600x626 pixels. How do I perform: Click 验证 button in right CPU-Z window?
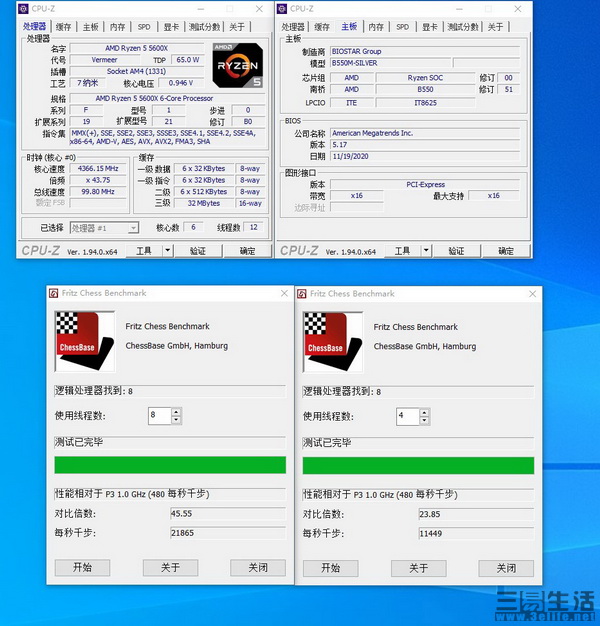456,251
